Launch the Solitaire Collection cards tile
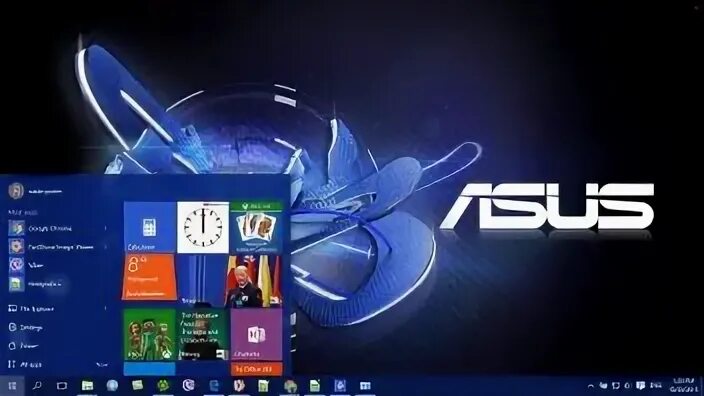The image size is (704, 396). pyautogui.click(x=256, y=227)
